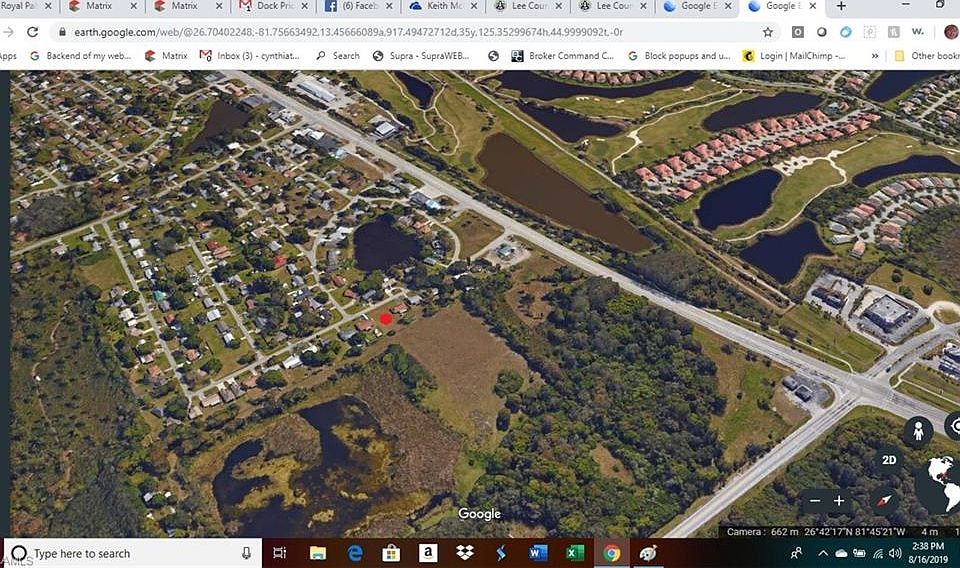Screen dimensions: 960x568
Task: Open a new Chrome tab
Action: pyautogui.click(x=841, y=6)
